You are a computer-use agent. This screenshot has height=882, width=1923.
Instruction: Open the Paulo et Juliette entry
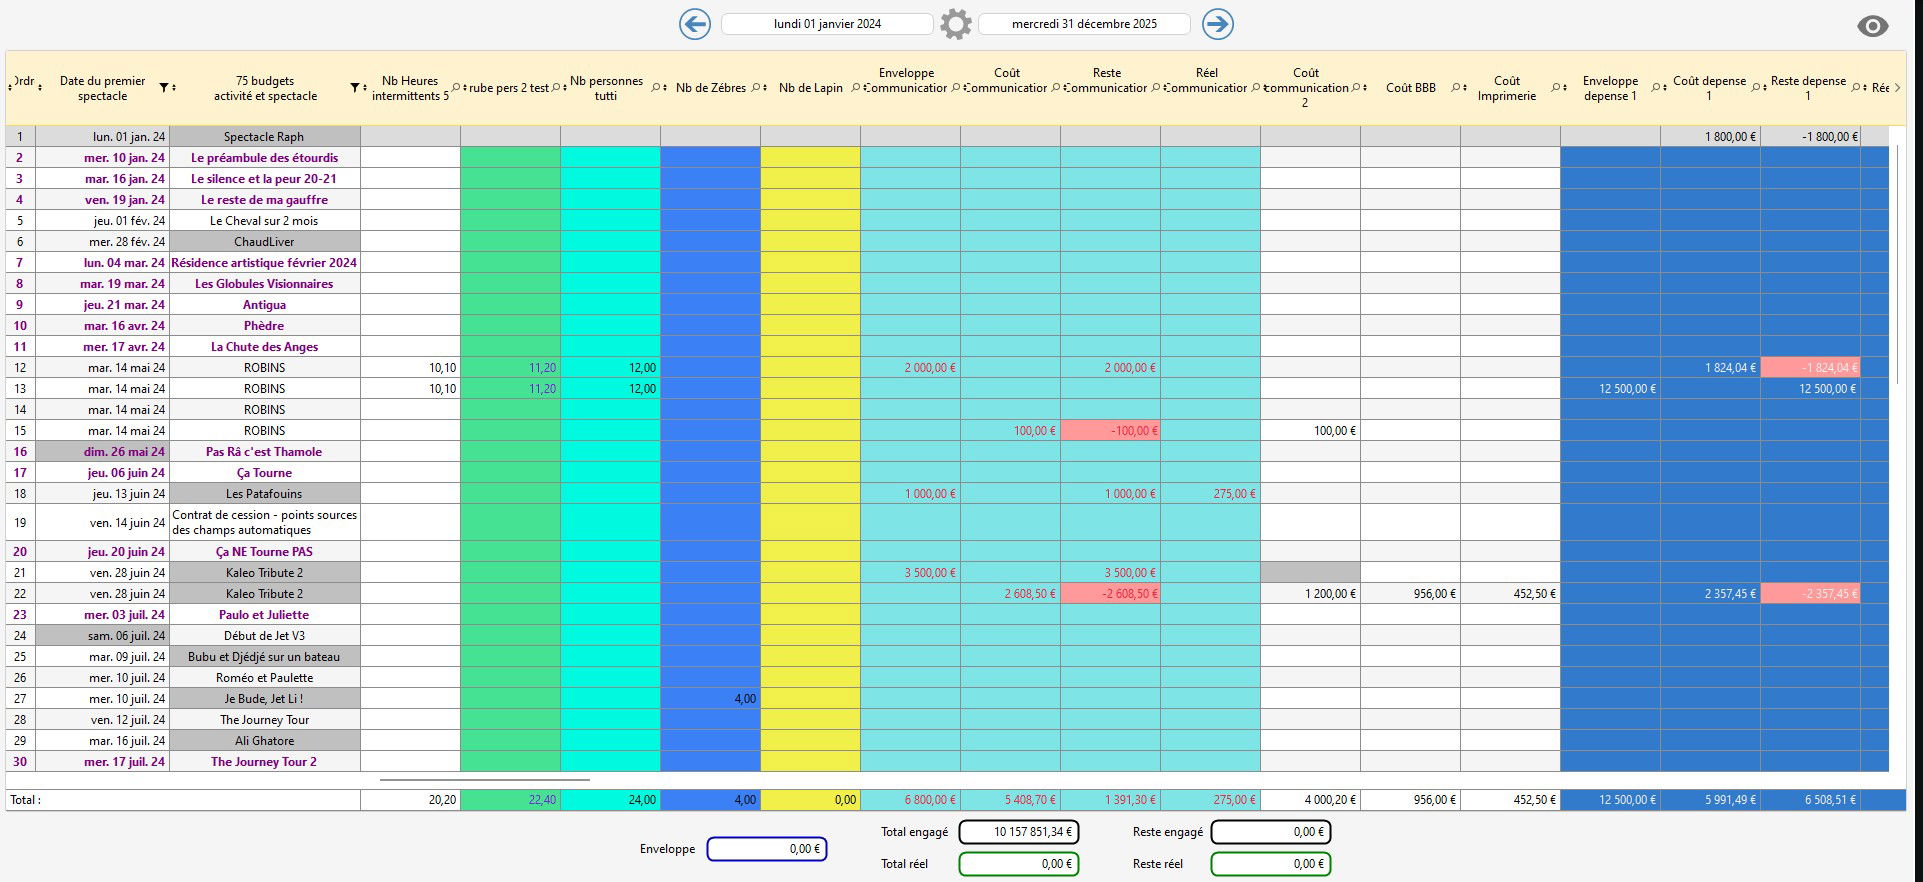[264, 615]
